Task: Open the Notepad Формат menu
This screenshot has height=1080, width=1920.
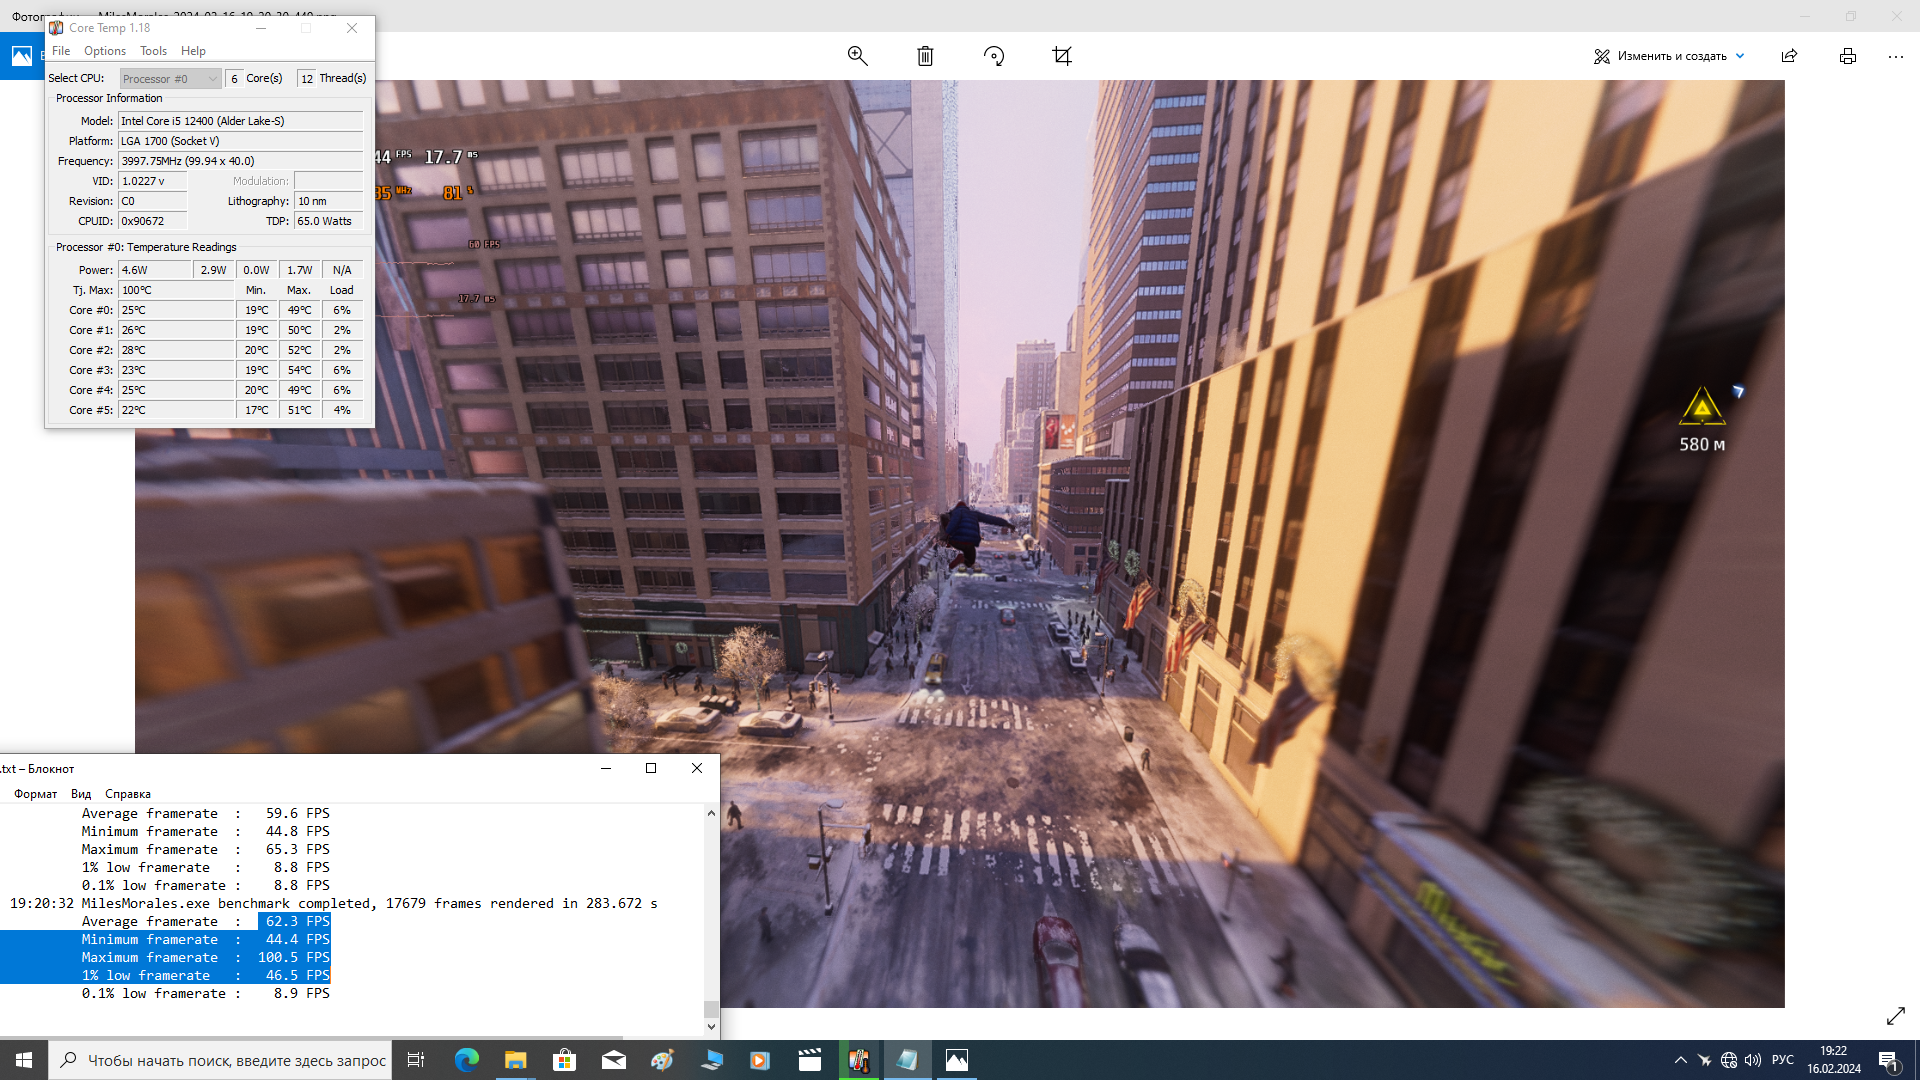Action: coord(35,794)
